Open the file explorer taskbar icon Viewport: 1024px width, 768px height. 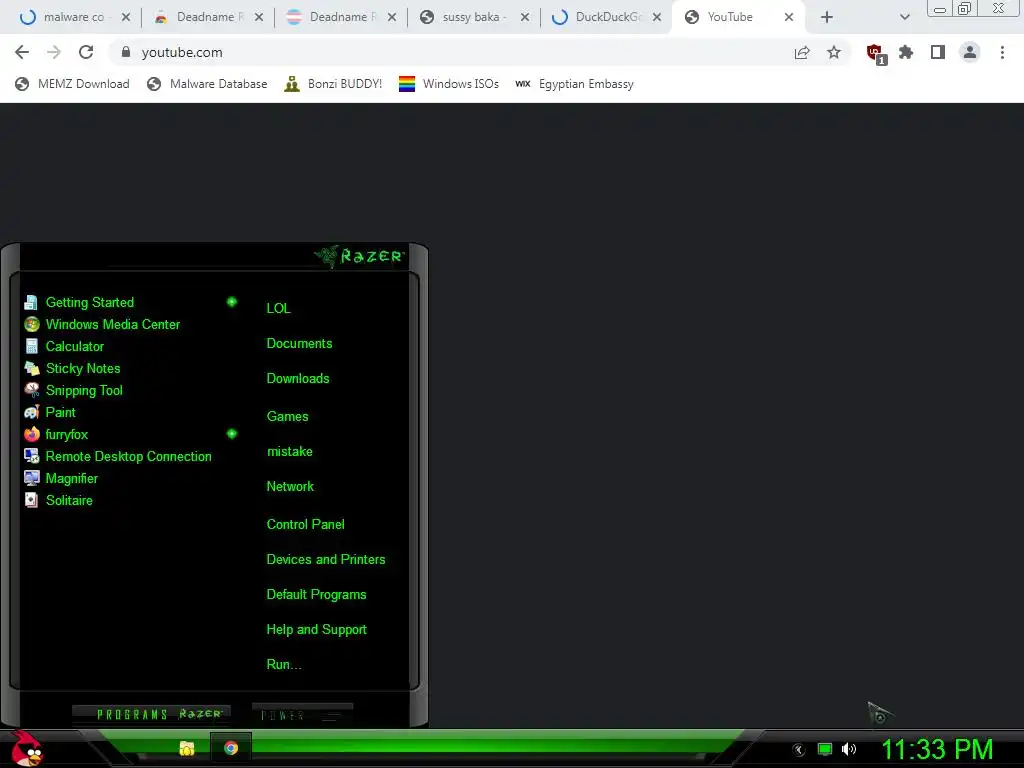187,748
